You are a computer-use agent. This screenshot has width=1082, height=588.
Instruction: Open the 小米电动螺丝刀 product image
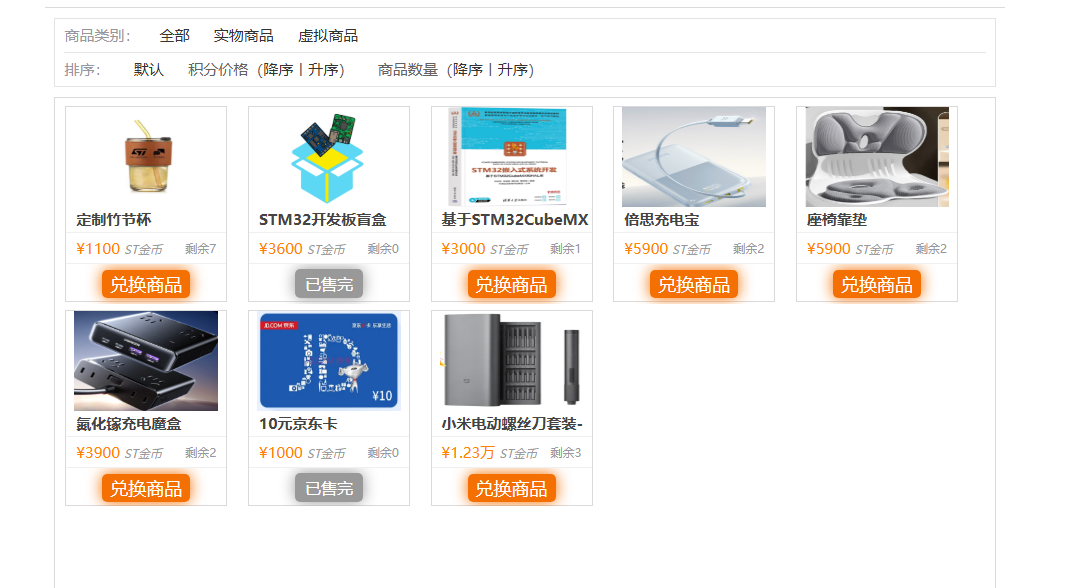(x=511, y=361)
